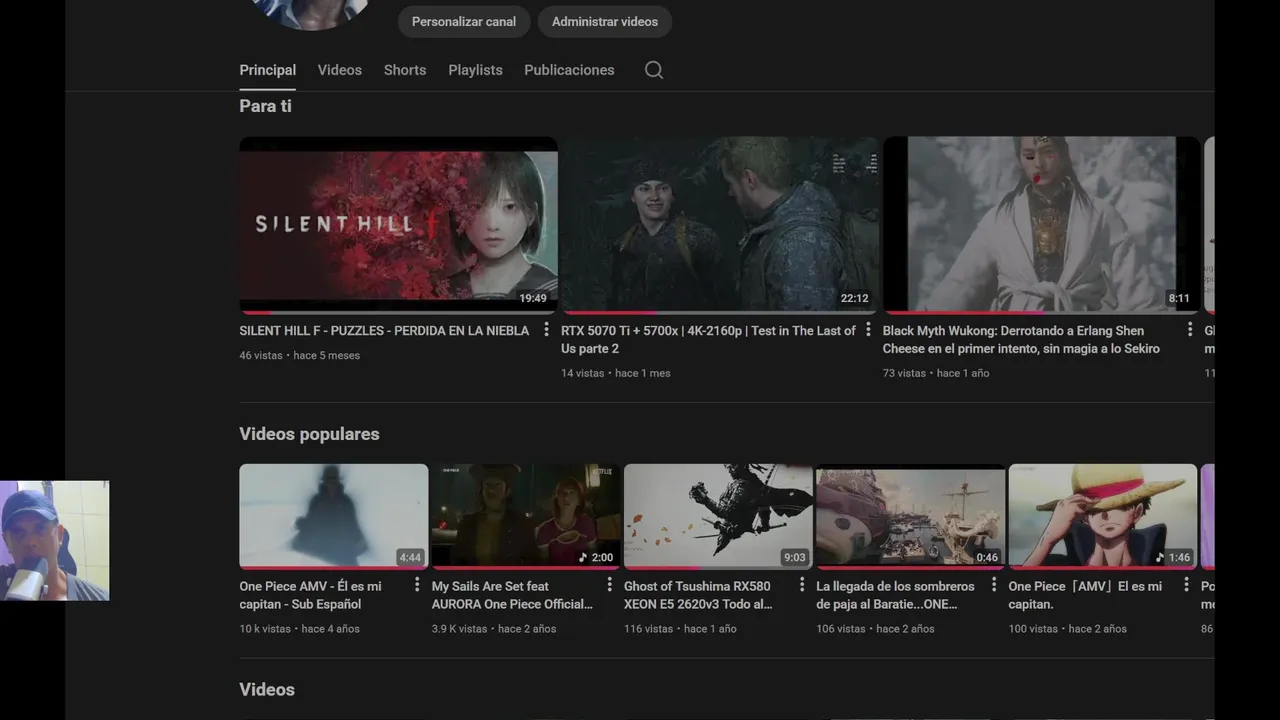Click the '14 vistas • hace 1 mes' text

click(616, 373)
